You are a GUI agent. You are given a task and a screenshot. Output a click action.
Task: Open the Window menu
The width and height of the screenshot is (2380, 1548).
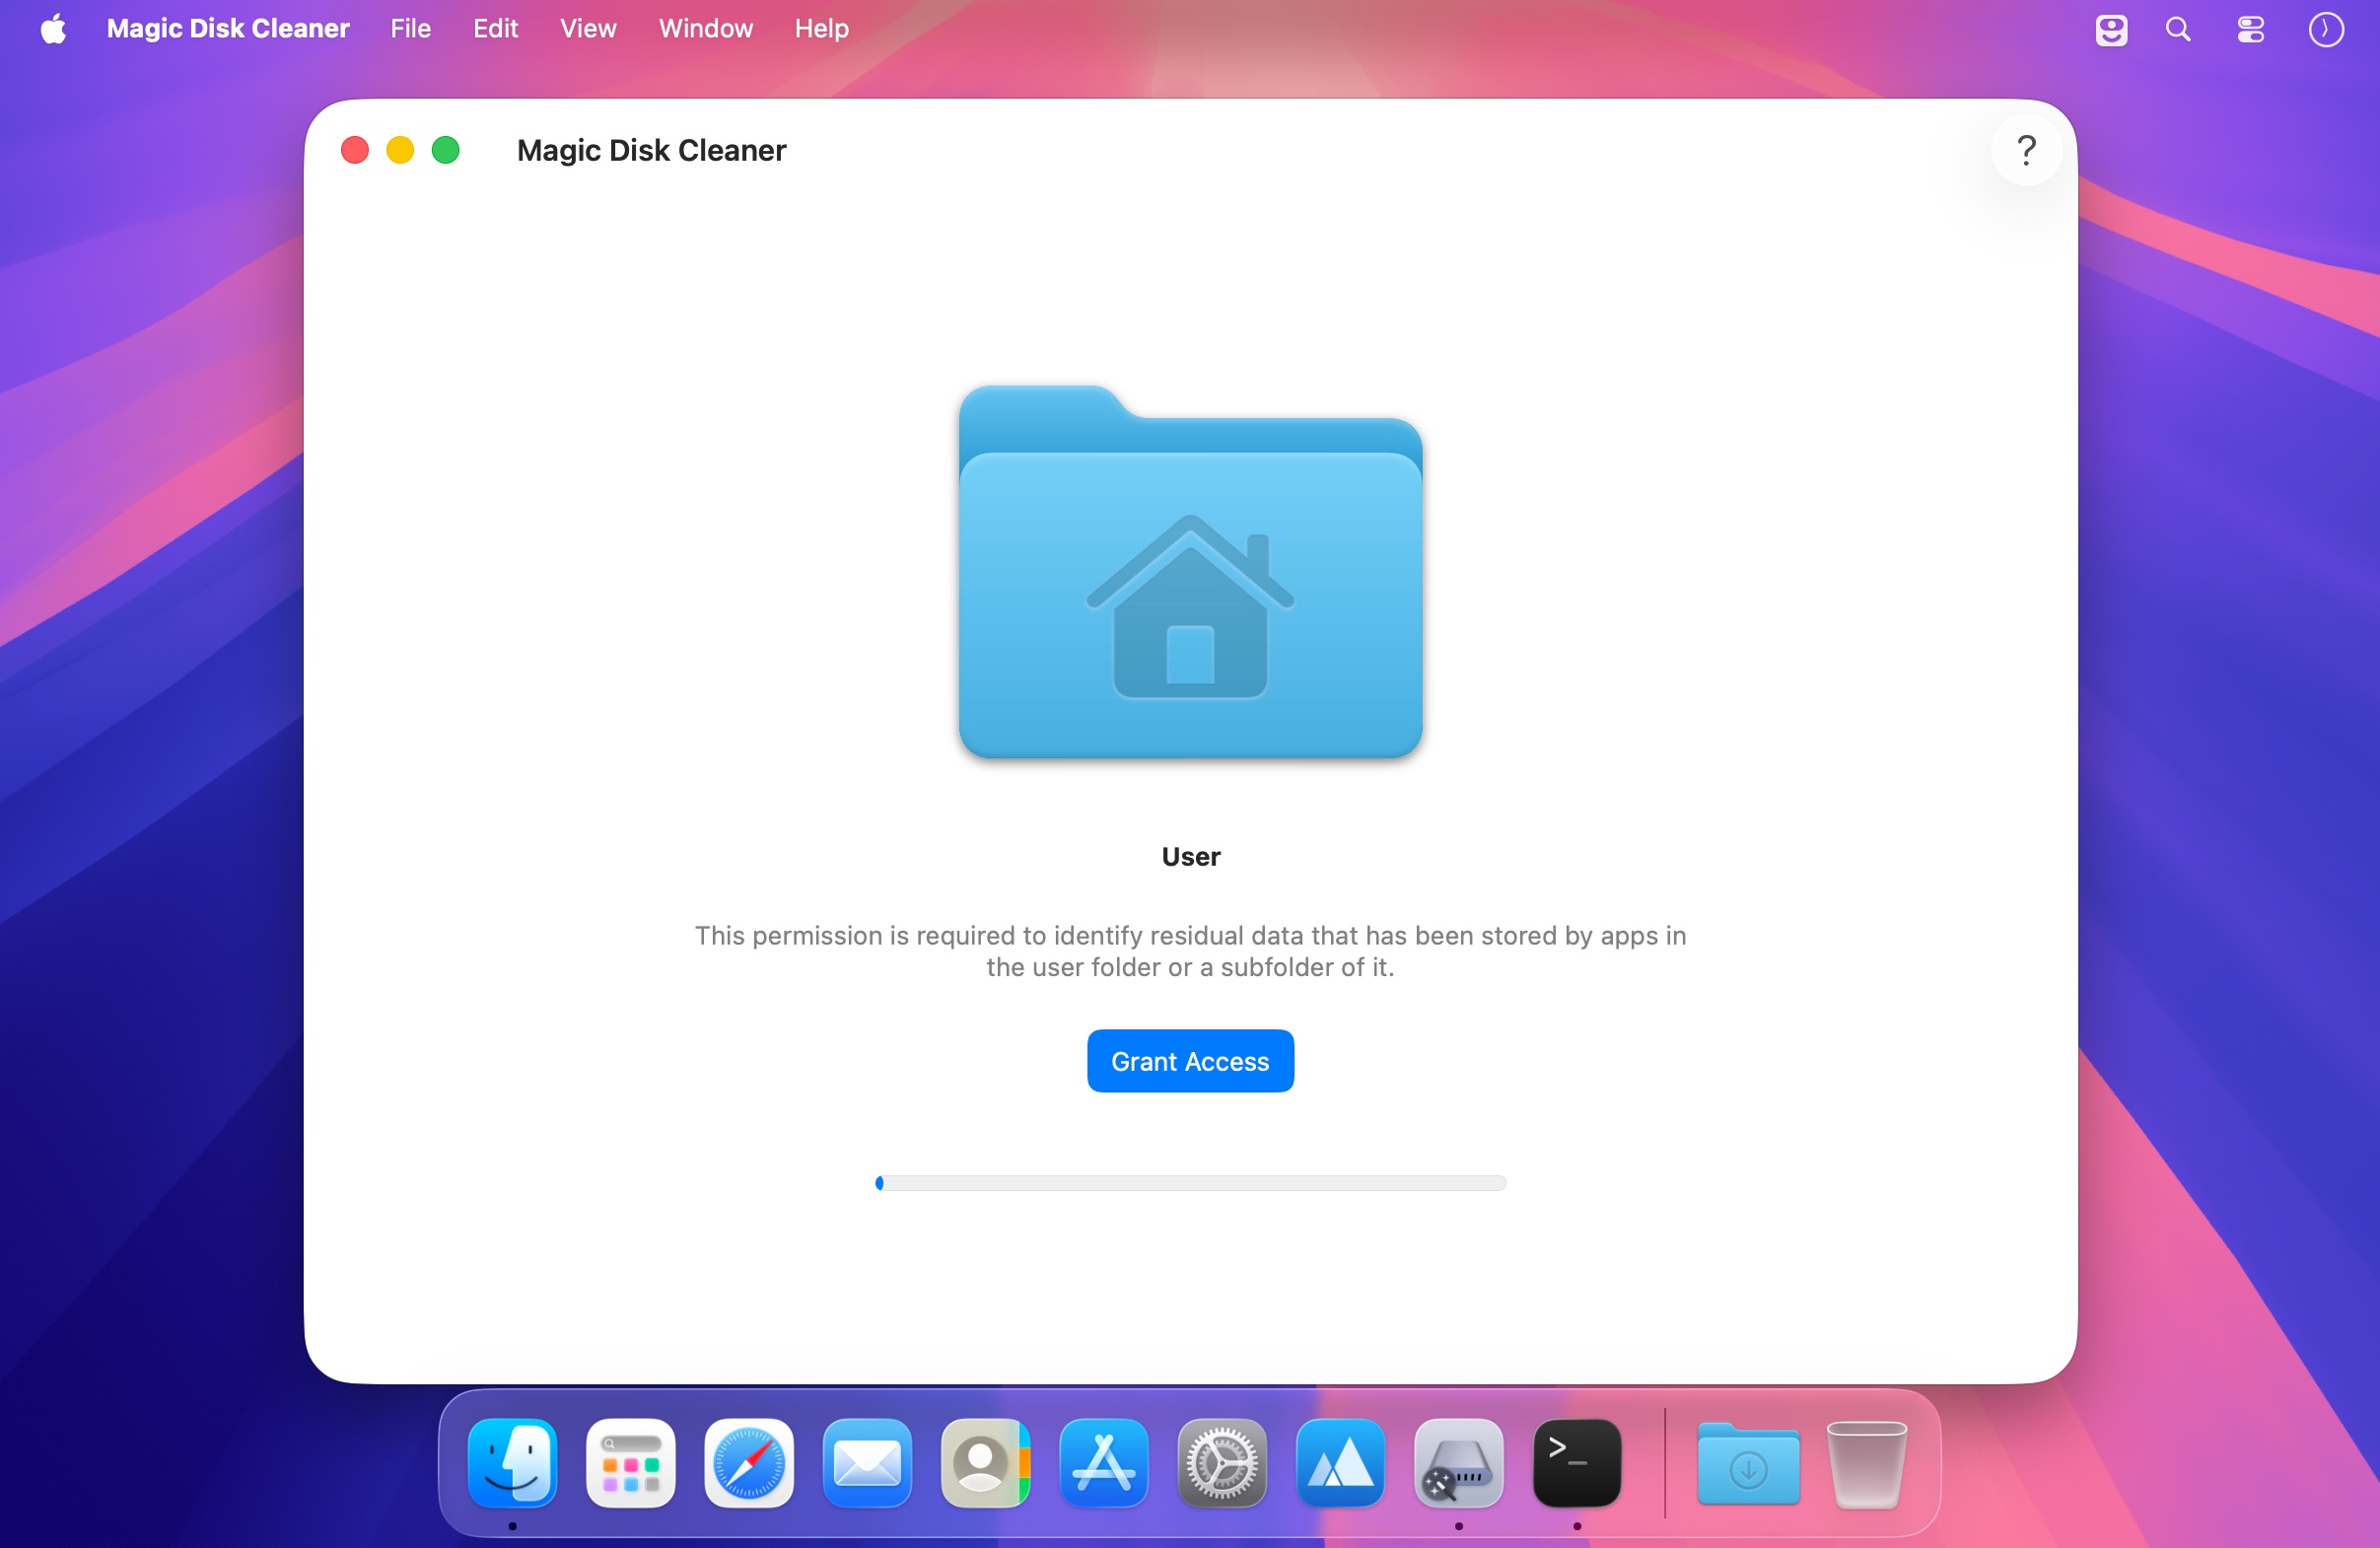[x=705, y=29]
